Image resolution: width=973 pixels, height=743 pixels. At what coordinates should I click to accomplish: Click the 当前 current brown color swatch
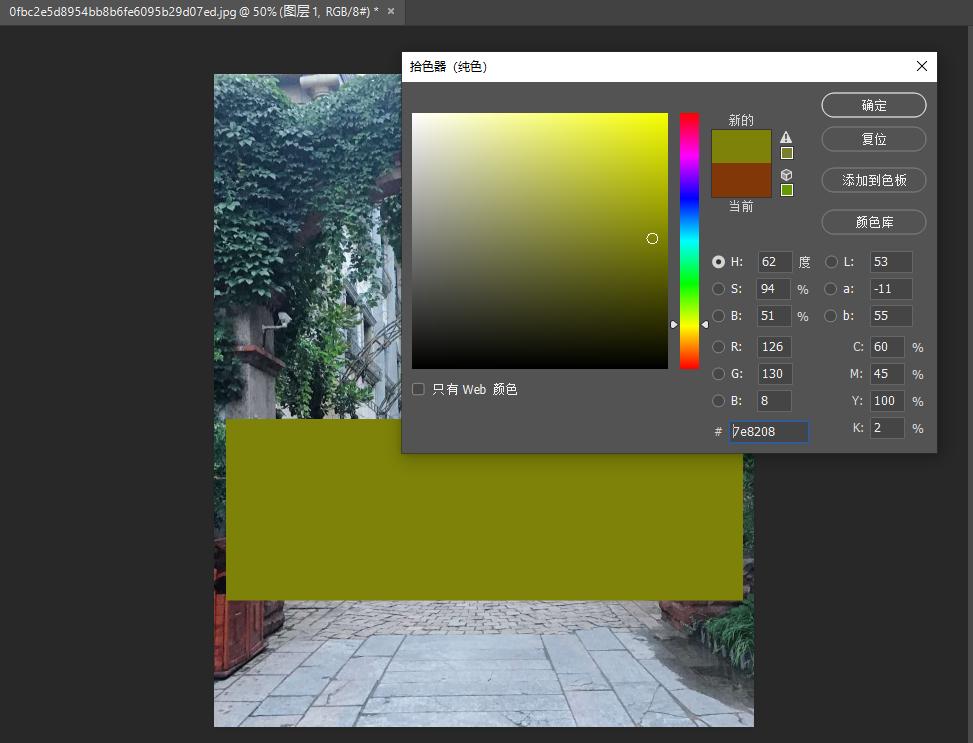tap(741, 181)
